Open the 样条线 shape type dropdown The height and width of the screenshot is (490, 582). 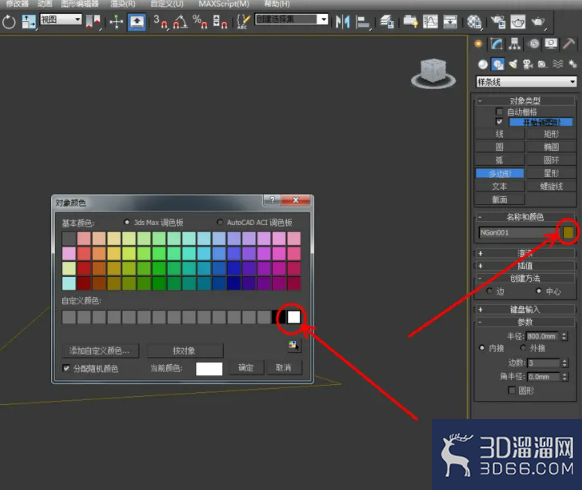coord(526,82)
